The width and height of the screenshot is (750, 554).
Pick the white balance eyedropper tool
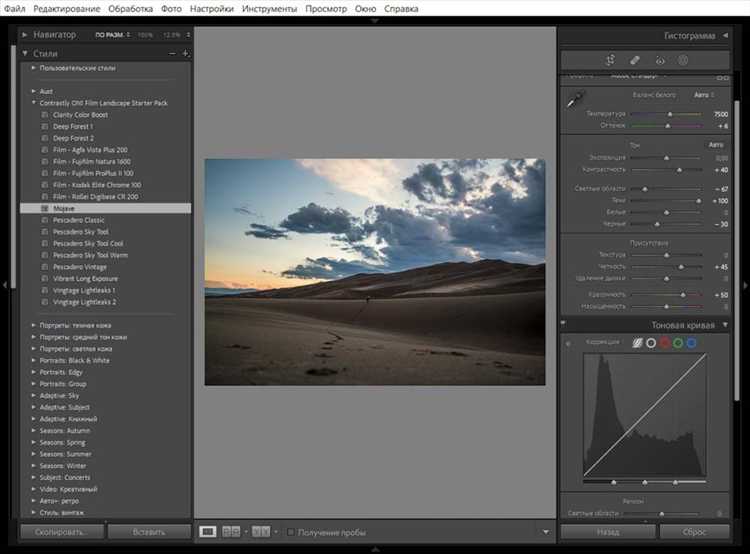(x=575, y=100)
